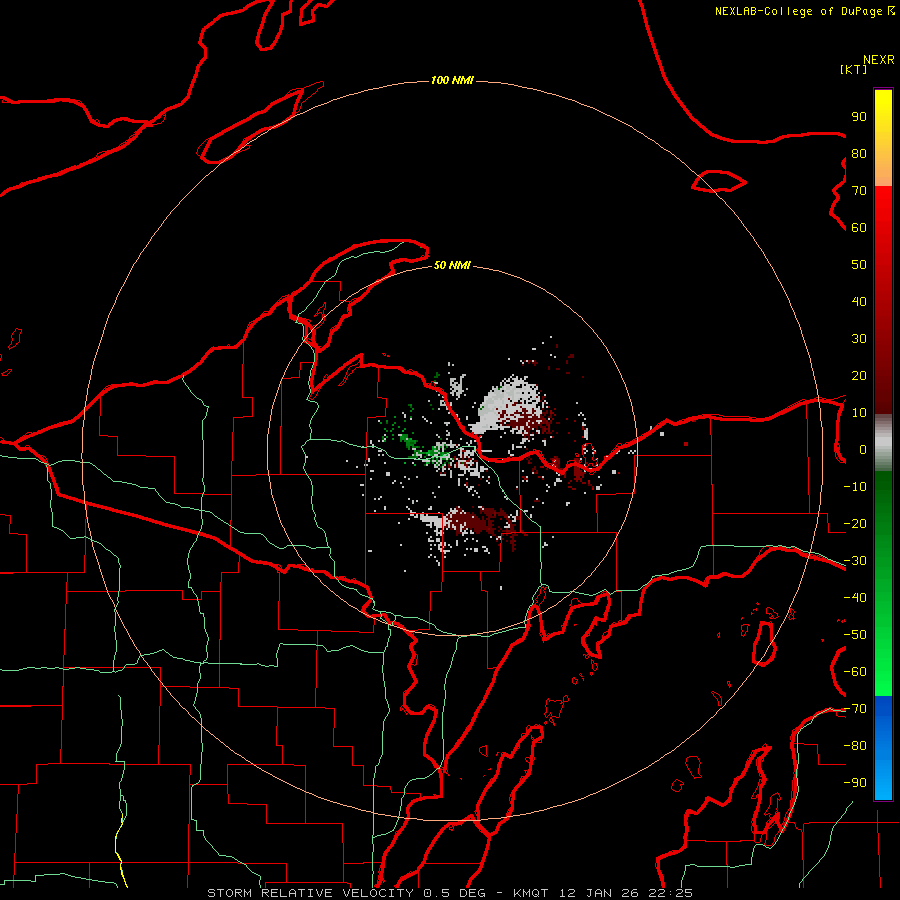The image size is (900, 900).
Task: Click the -40 value on the velocity scale
Action: point(855,598)
